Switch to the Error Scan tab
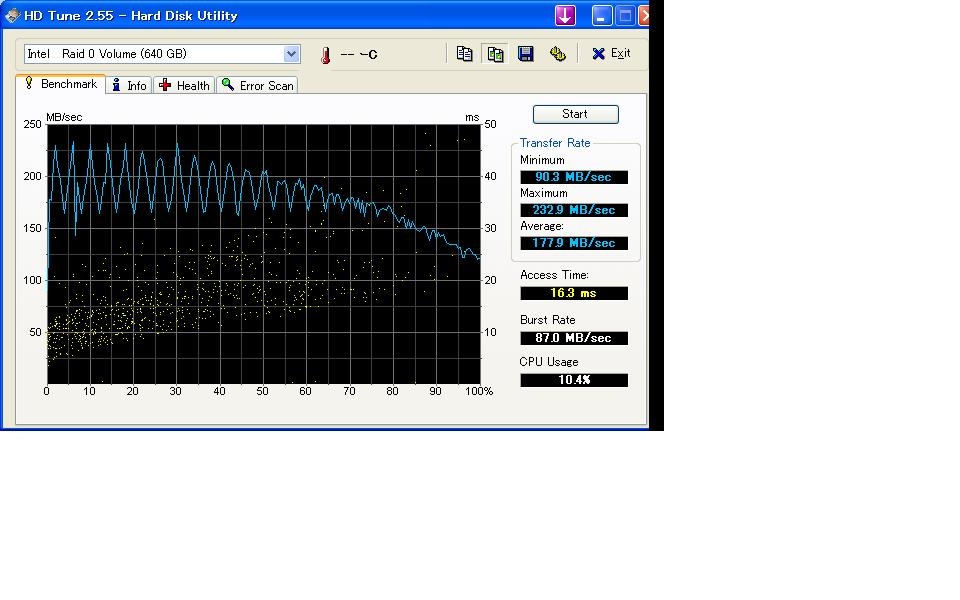Screen dimensions: 960x600 pyautogui.click(x=257, y=86)
